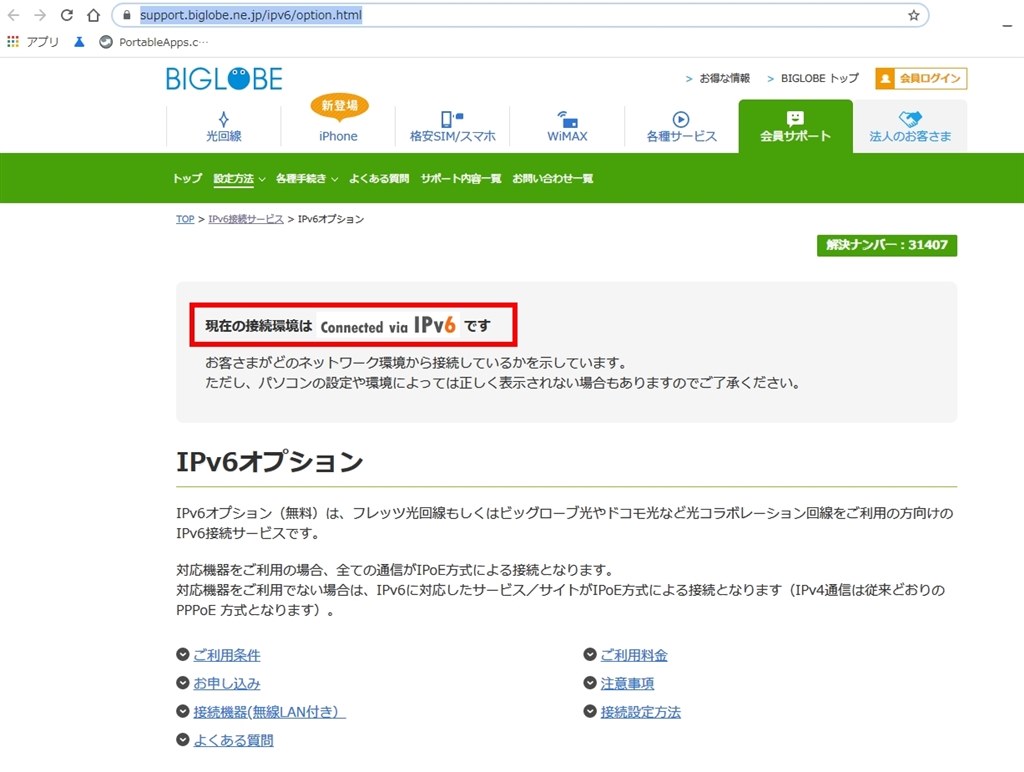Click the WiMAX wireless icon

567,122
